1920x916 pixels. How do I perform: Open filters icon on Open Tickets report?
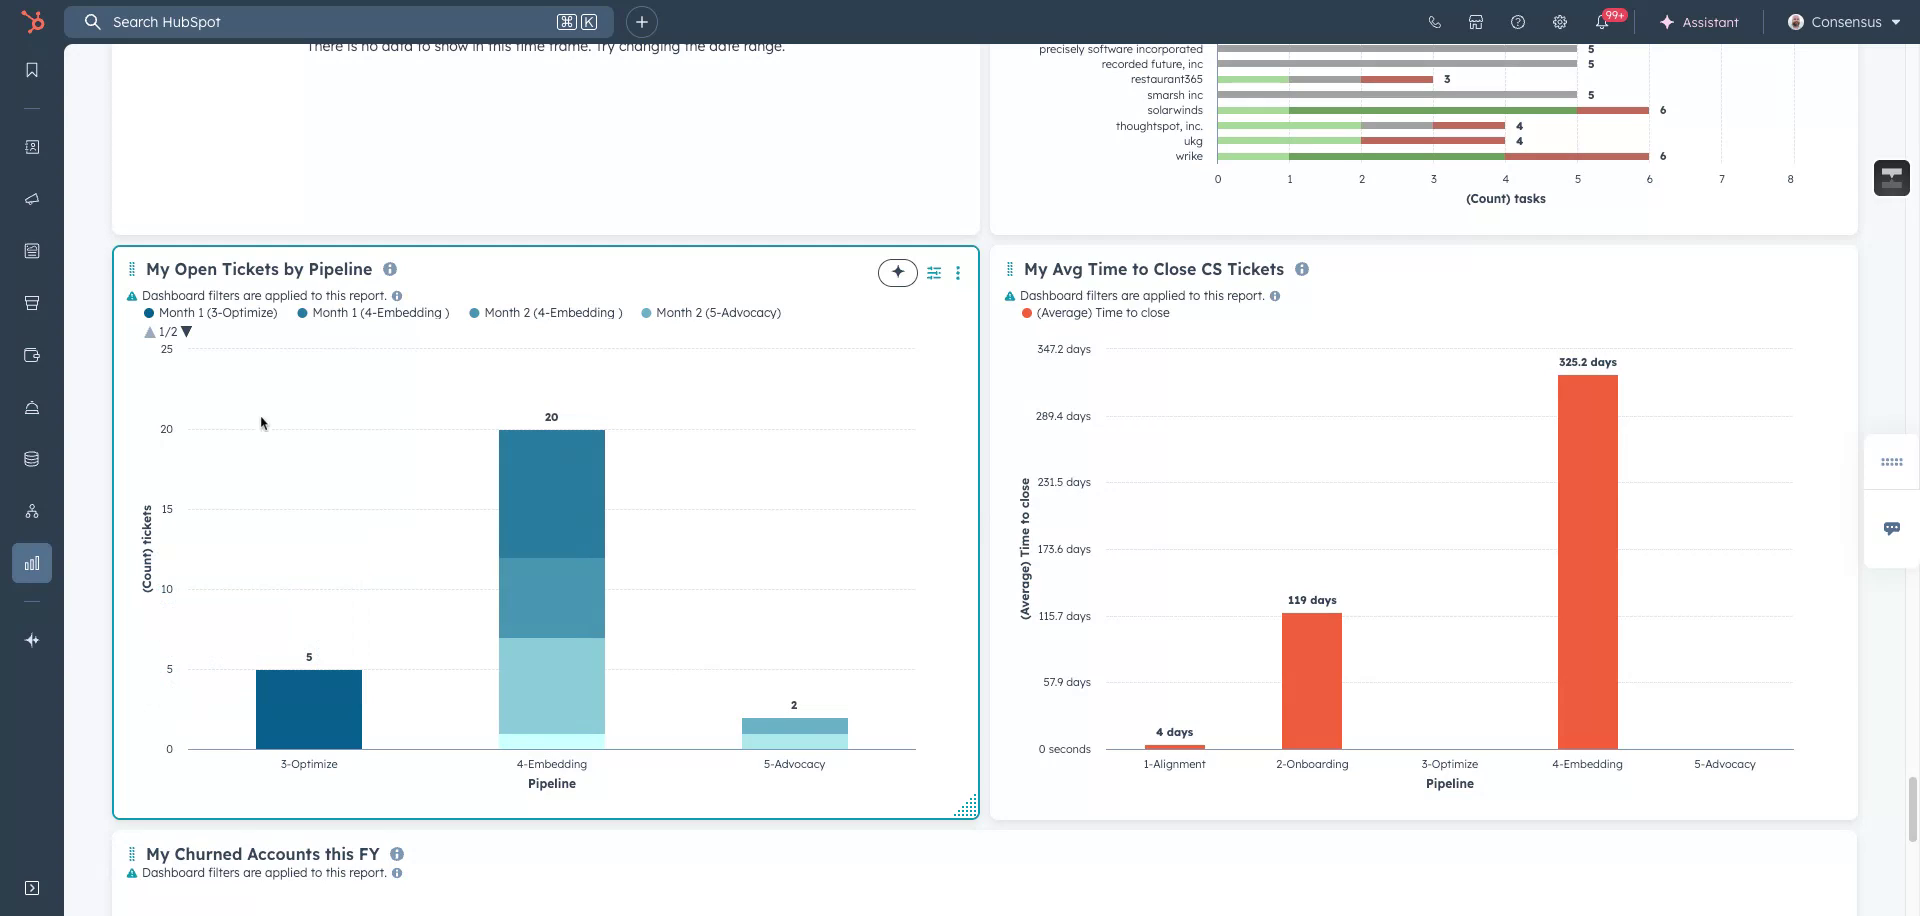(934, 273)
